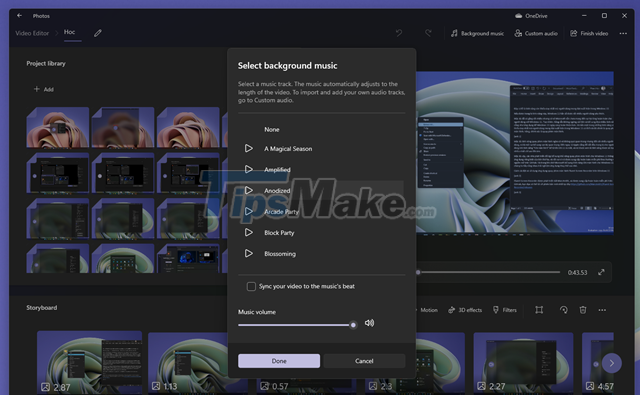Select the storyboard clip with duration 2.27
640x395 pixels.
[523, 363]
